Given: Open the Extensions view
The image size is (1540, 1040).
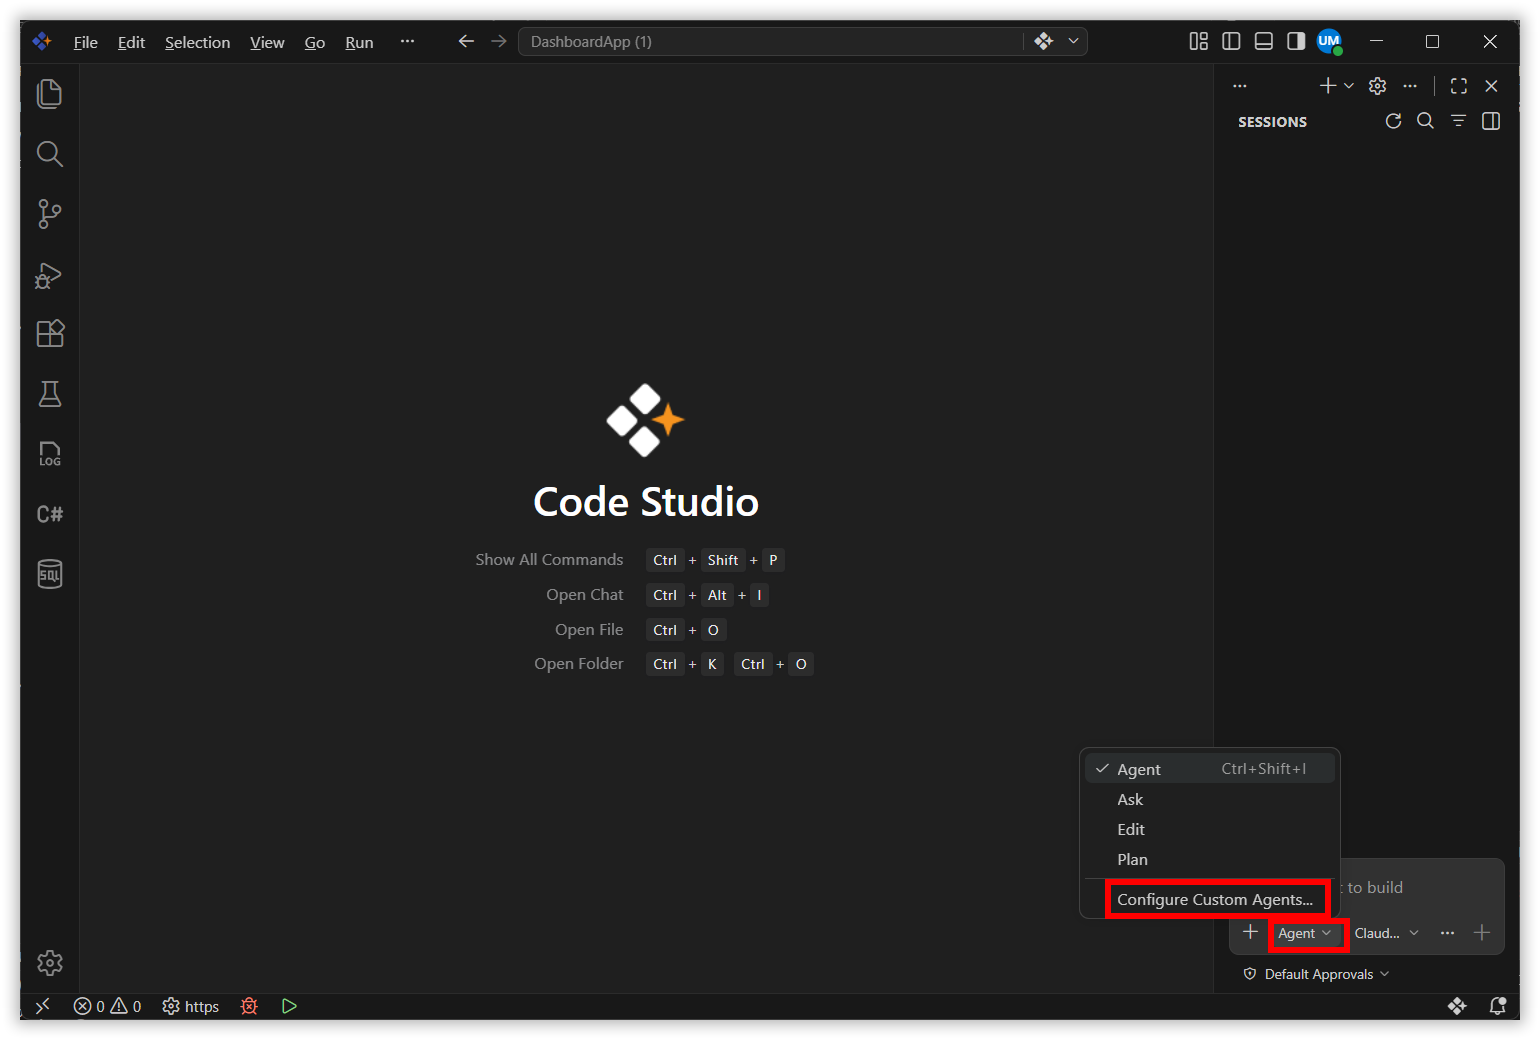Looking at the screenshot, I should (49, 334).
